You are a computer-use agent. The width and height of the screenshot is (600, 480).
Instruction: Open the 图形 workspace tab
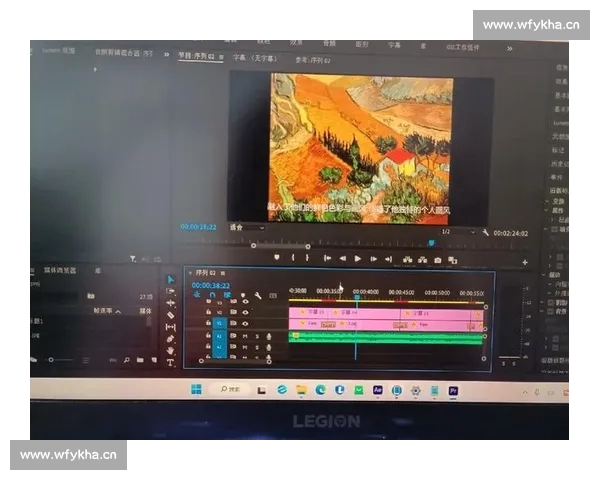(362, 44)
